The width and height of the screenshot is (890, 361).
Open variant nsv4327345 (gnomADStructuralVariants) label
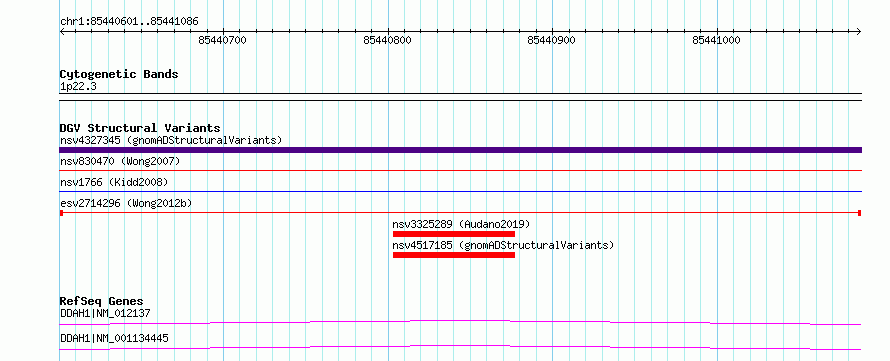click(171, 140)
